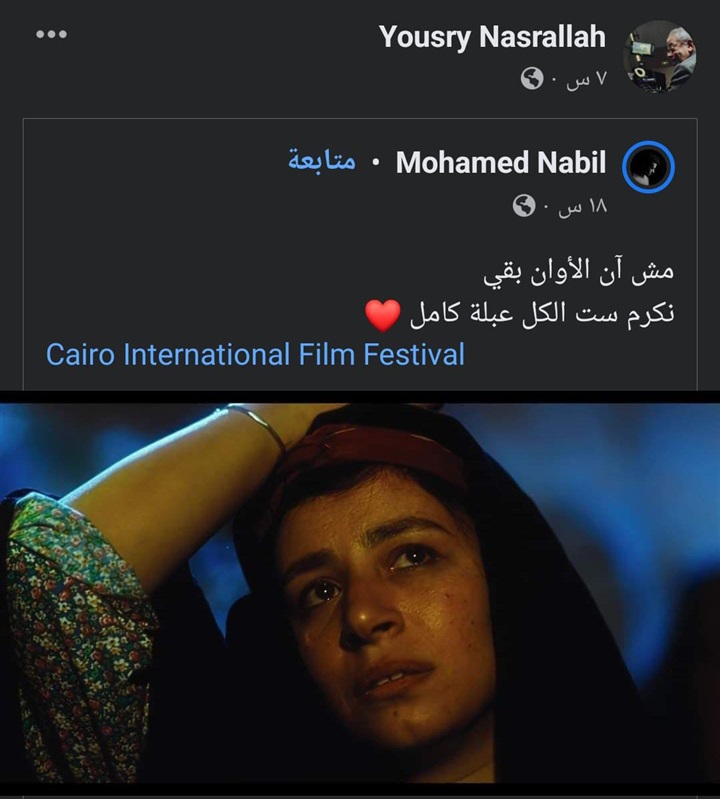Open Mohamed Nabil's story-ringed avatar

648,167
